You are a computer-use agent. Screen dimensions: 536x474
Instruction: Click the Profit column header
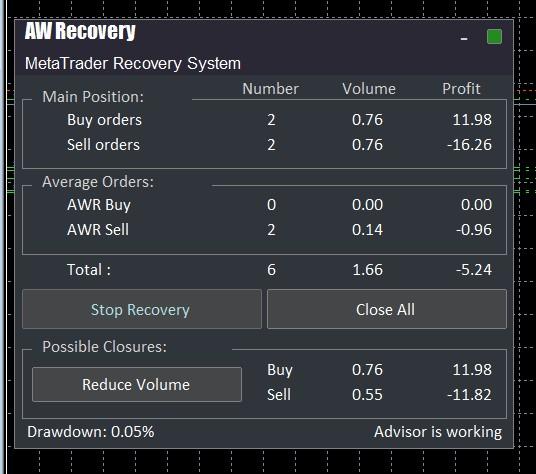(461, 89)
